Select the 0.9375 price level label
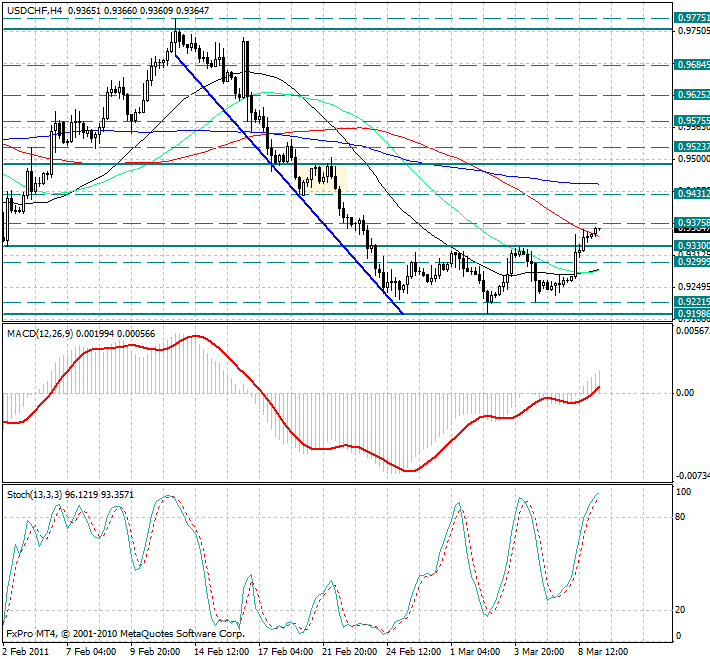 pyautogui.click(x=692, y=222)
